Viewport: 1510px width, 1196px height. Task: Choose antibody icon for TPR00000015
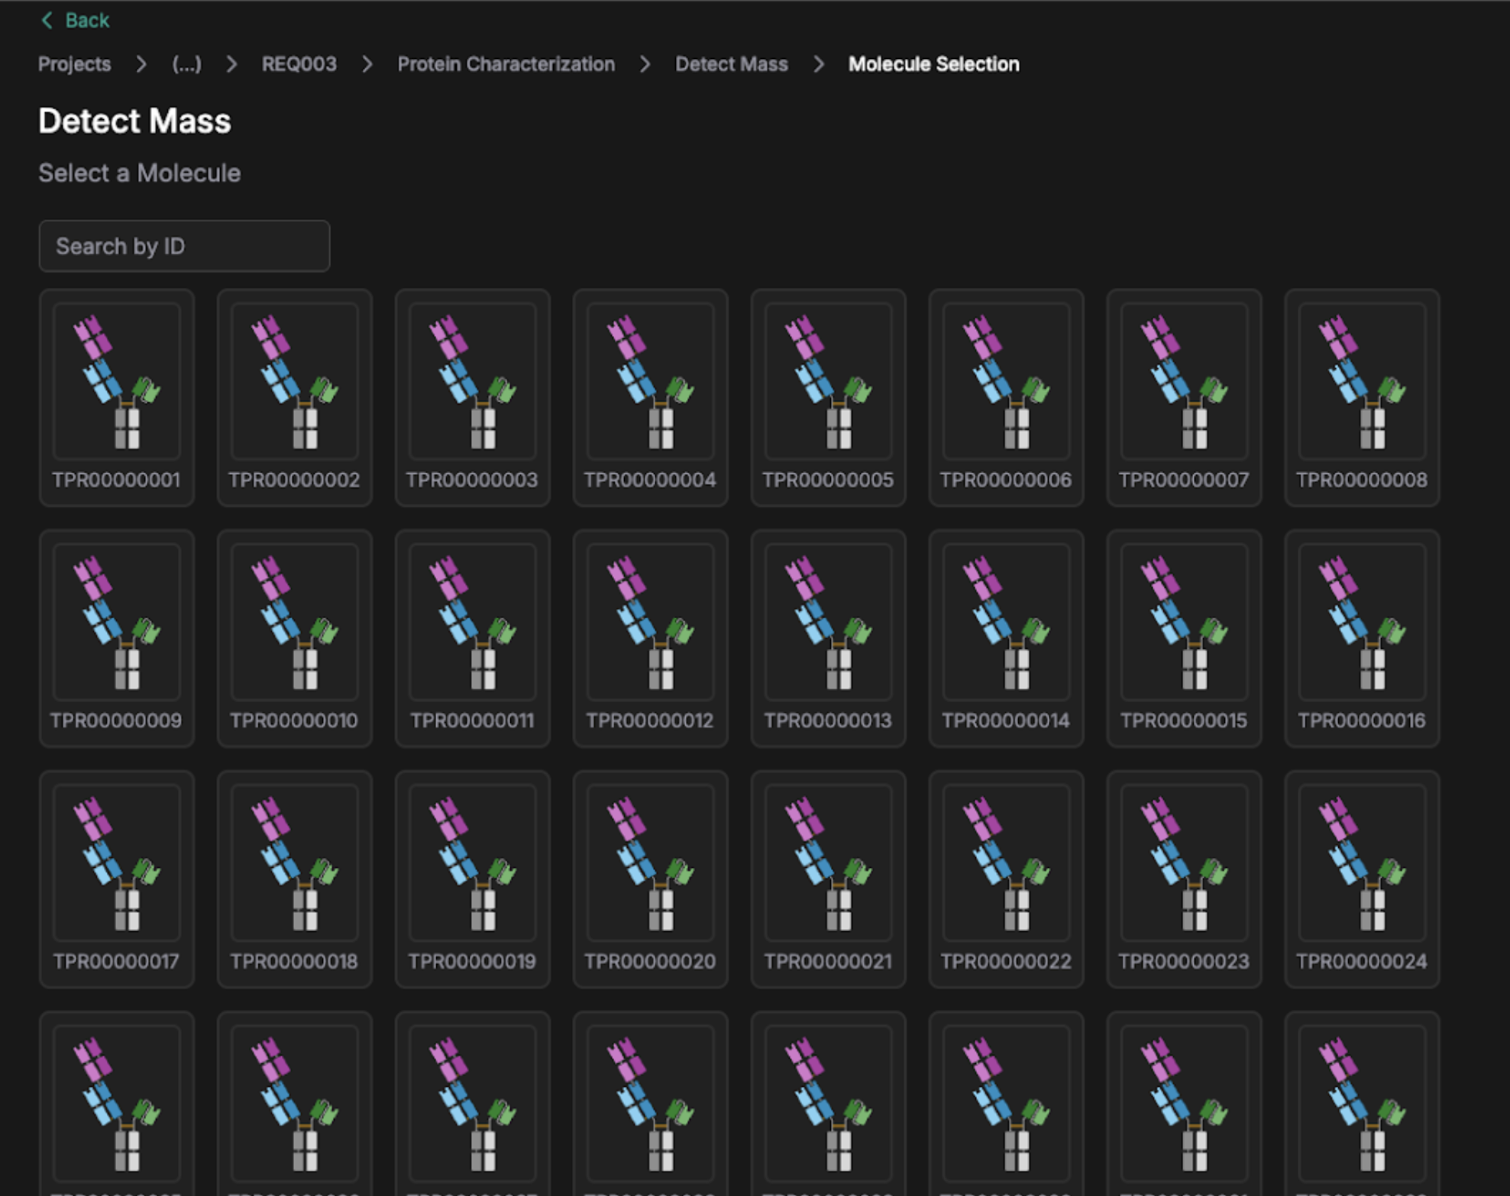[x=1184, y=622]
